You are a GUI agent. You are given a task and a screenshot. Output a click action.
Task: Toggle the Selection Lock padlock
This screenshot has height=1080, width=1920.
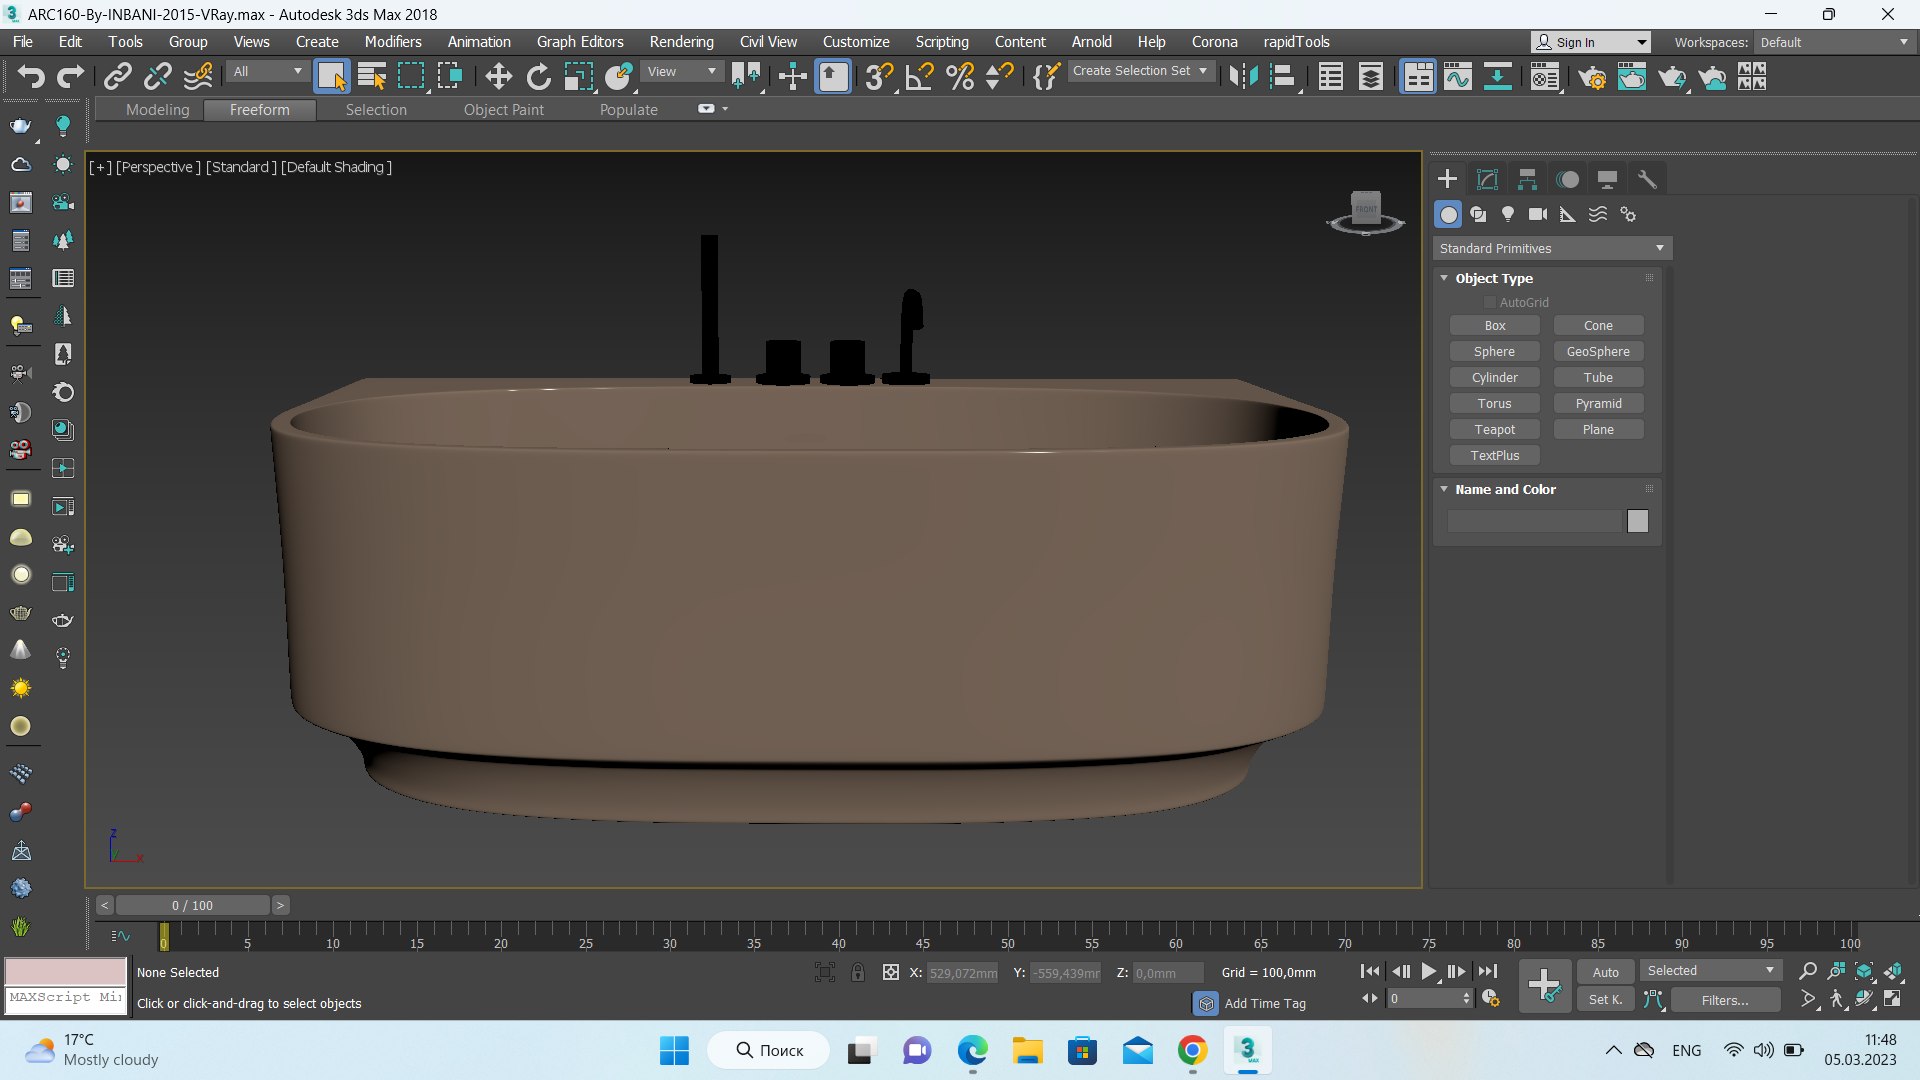(x=858, y=972)
